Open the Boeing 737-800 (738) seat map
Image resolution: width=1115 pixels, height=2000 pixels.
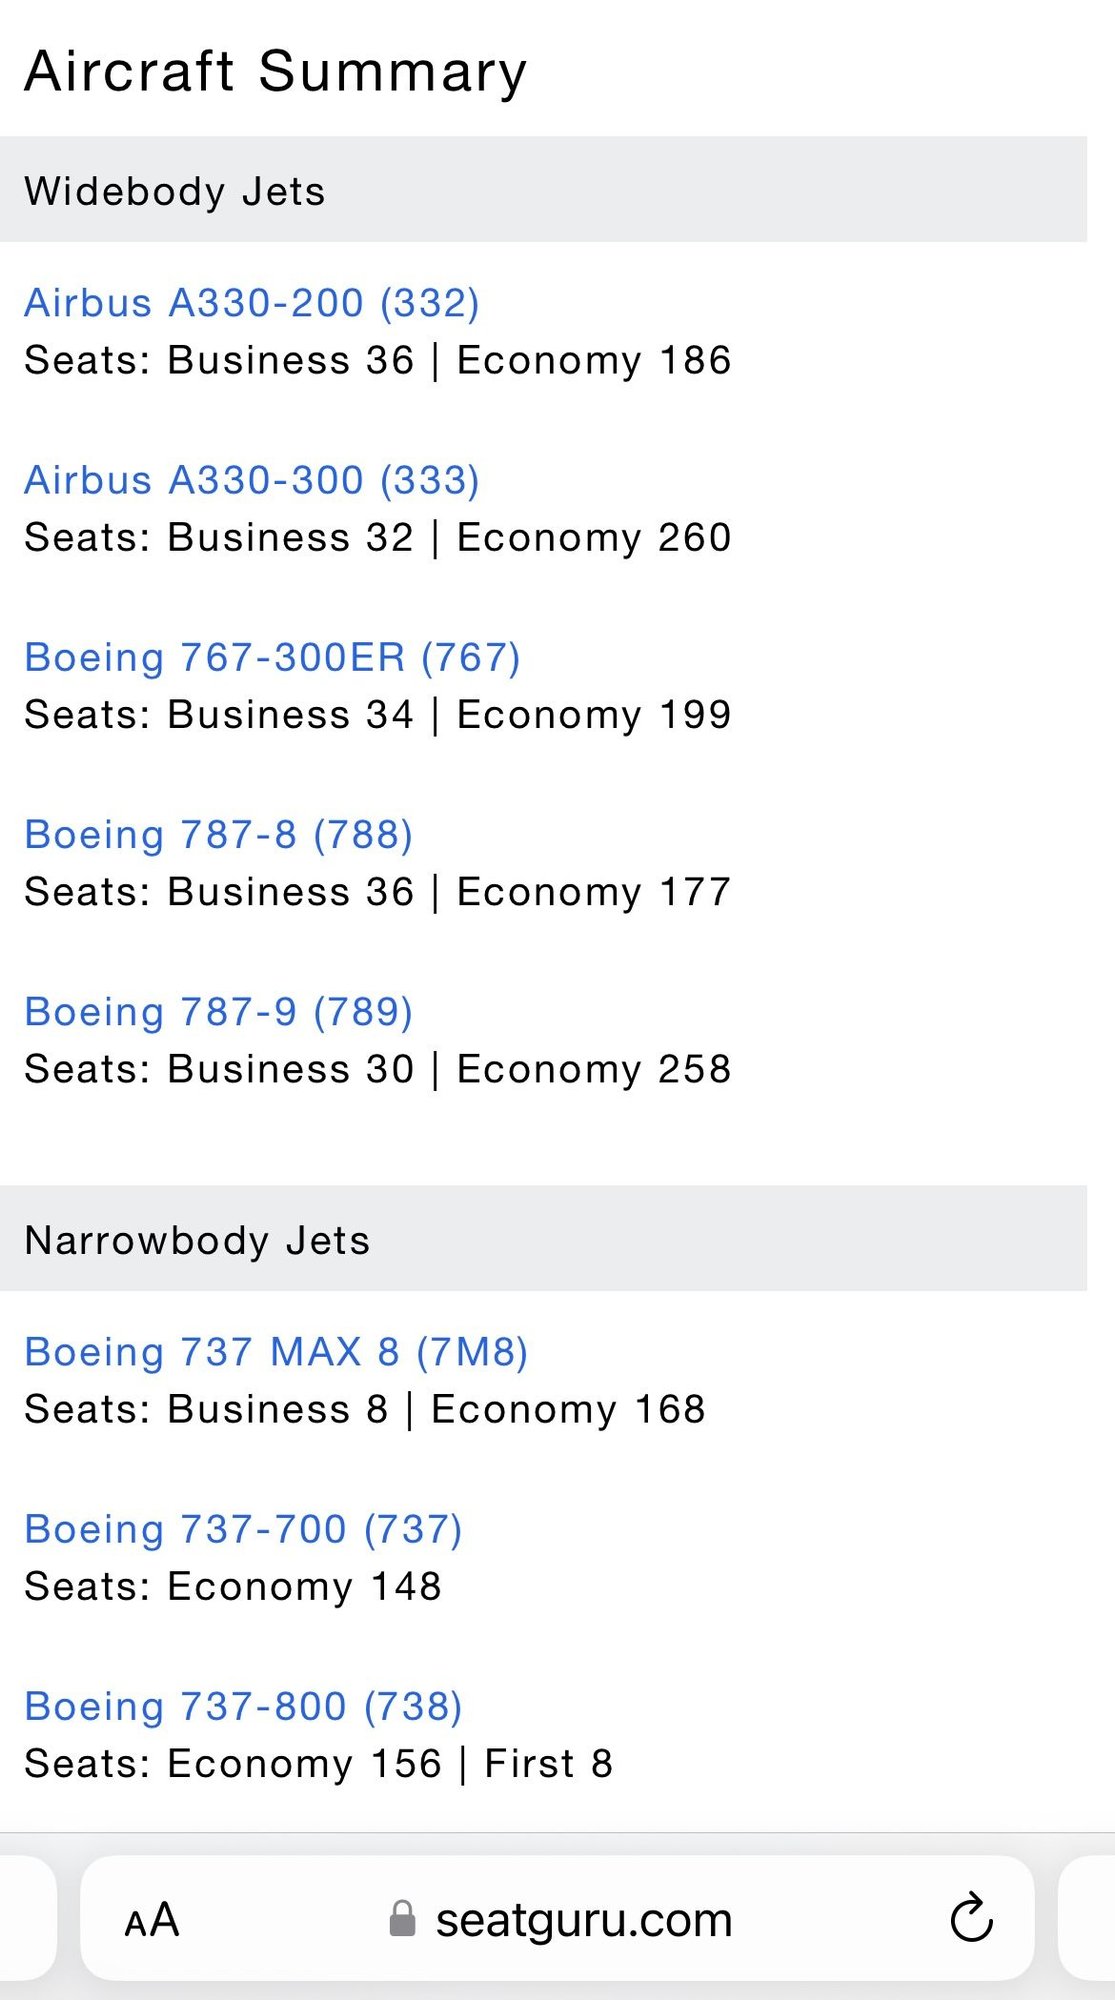pos(243,1706)
